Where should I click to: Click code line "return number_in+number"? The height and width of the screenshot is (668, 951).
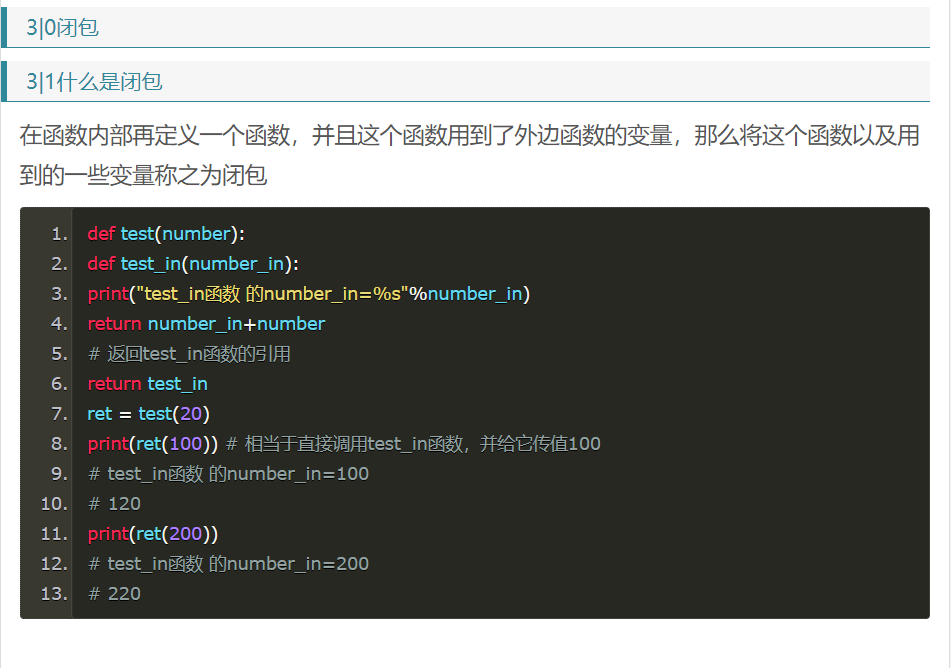tap(206, 323)
